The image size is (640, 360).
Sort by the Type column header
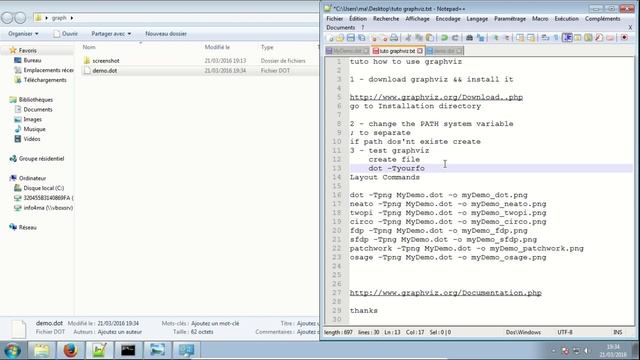(x=267, y=47)
